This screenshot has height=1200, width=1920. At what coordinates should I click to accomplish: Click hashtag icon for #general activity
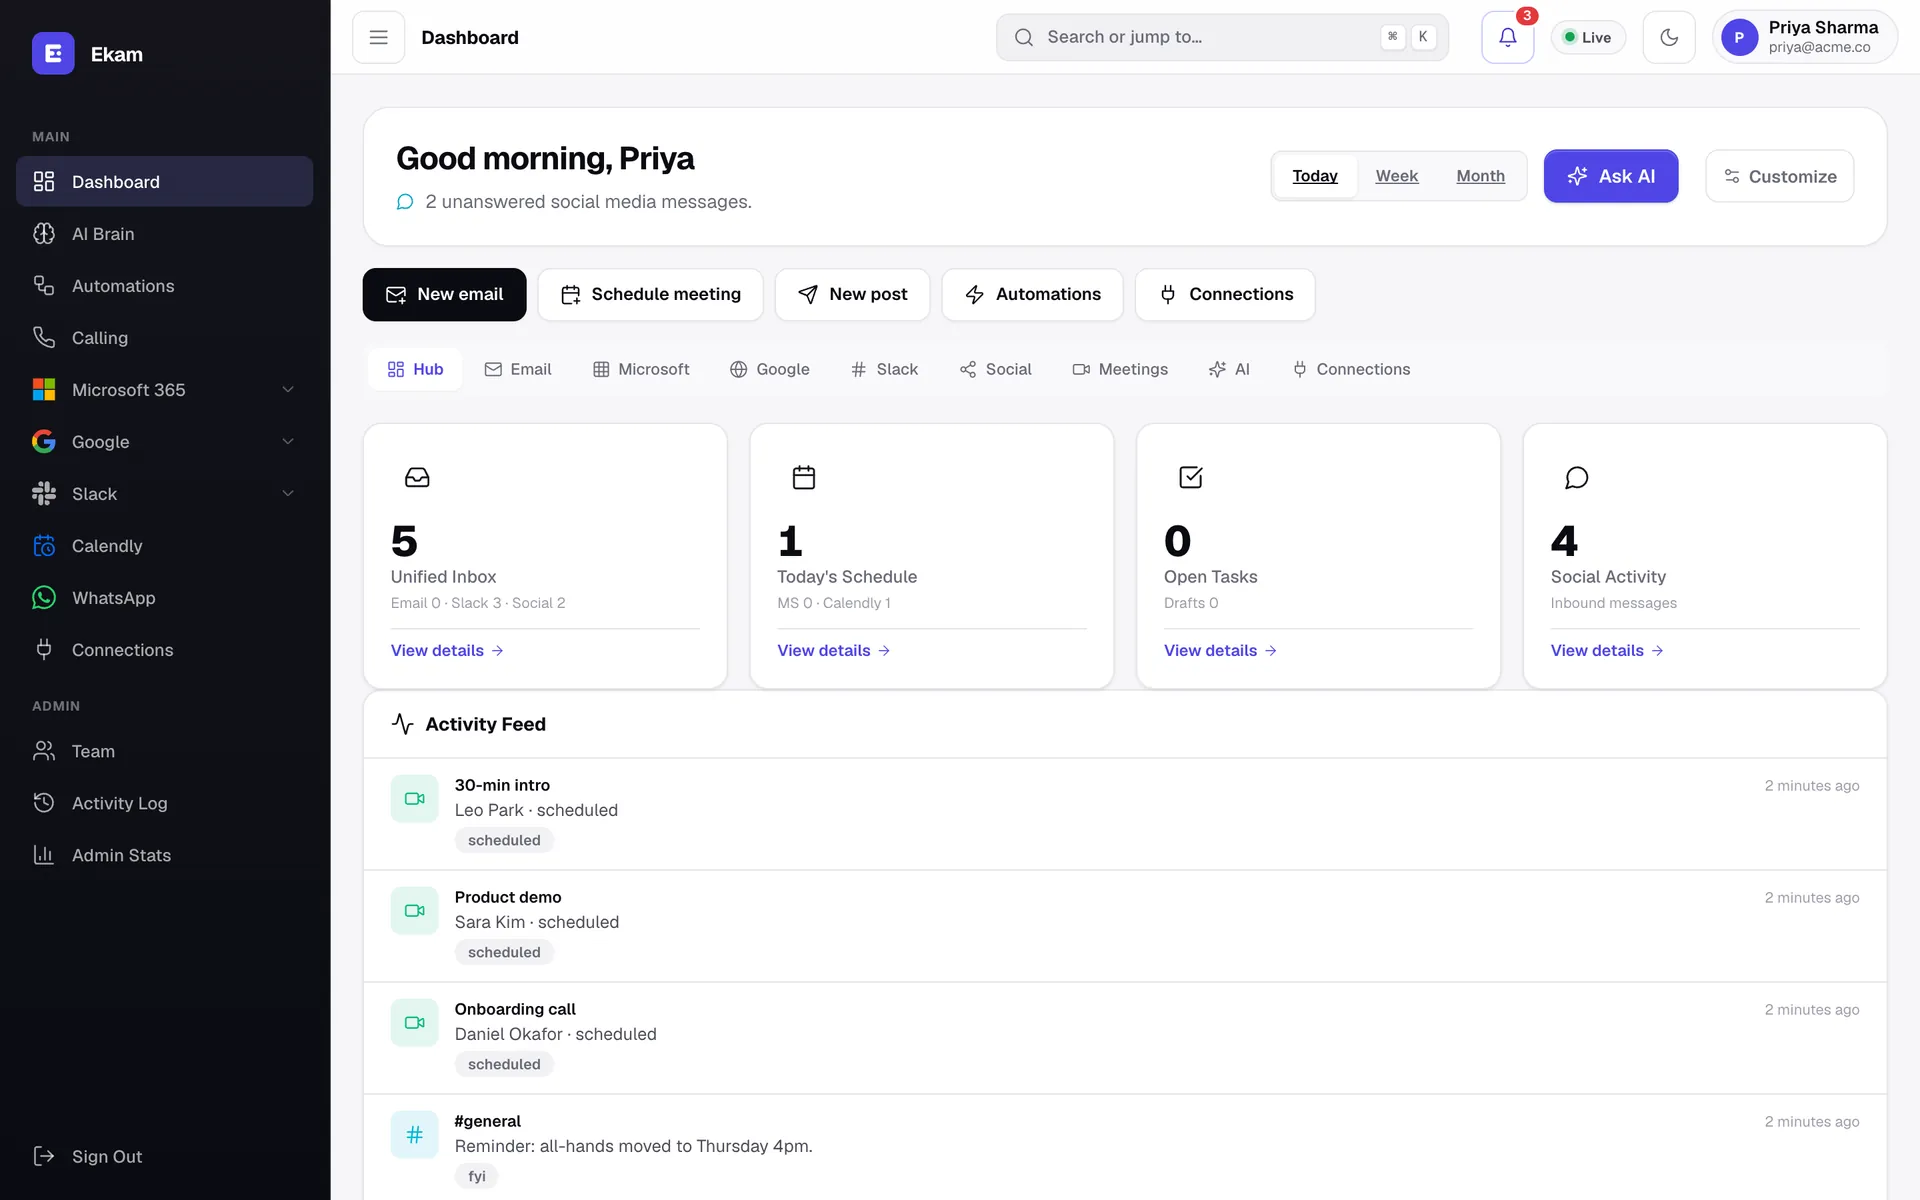pos(414,1134)
